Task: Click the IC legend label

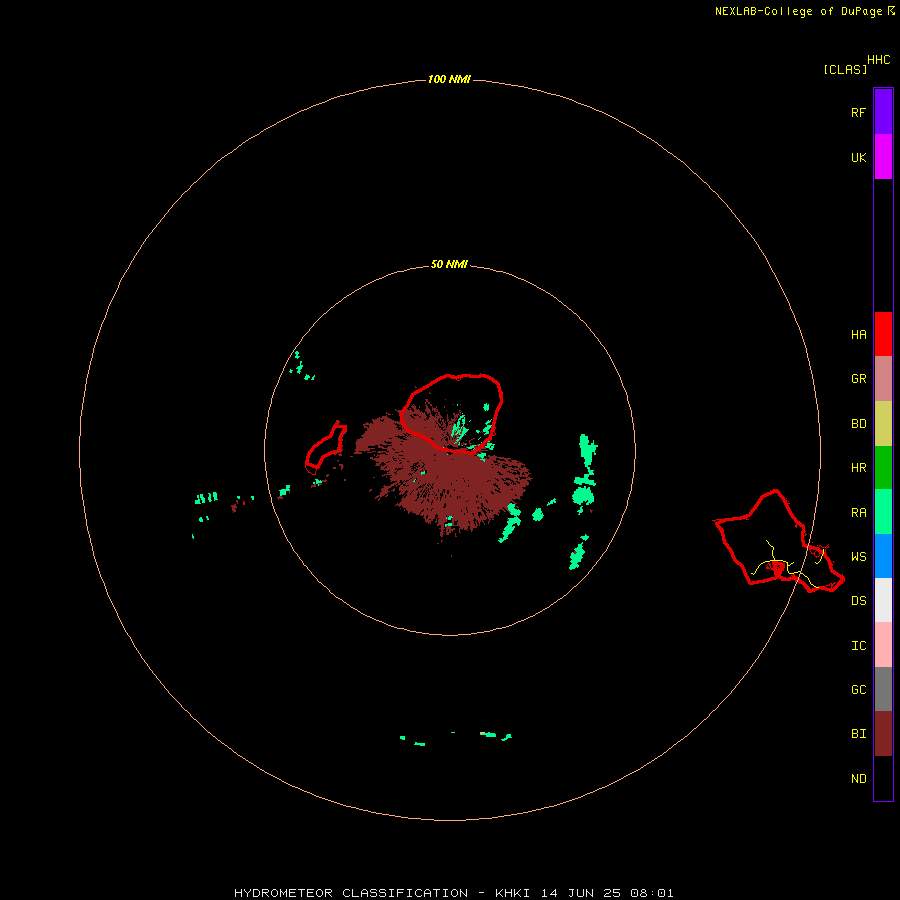Action: (858, 646)
